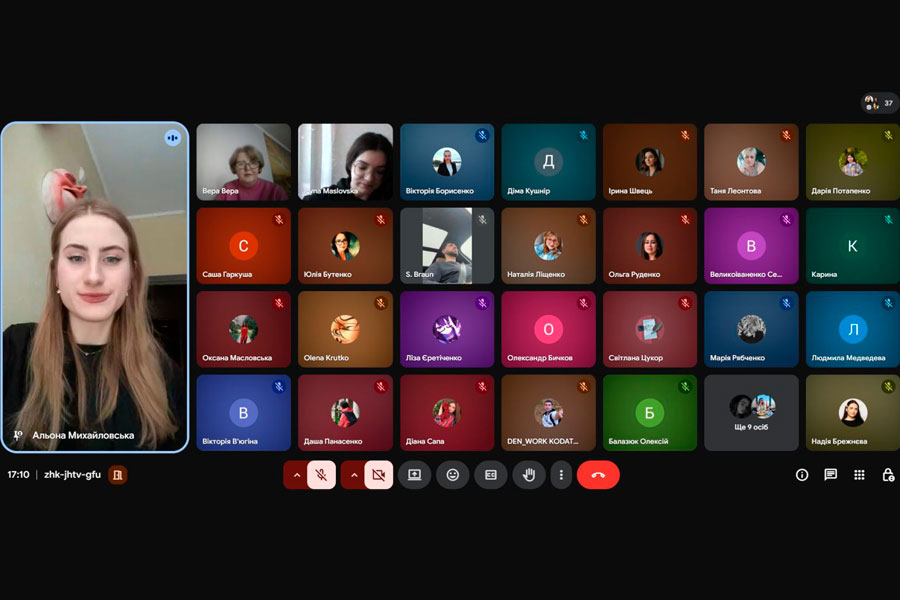Click S. Braun's muted mic icon
The height and width of the screenshot is (600, 900).
pyautogui.click(x=482, y=219)
